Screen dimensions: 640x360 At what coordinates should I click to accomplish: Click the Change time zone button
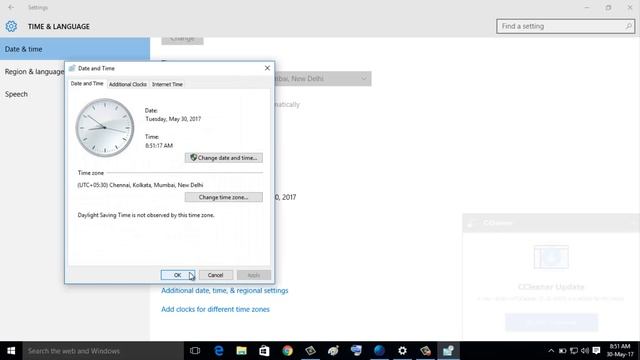[x=224, y=197]
